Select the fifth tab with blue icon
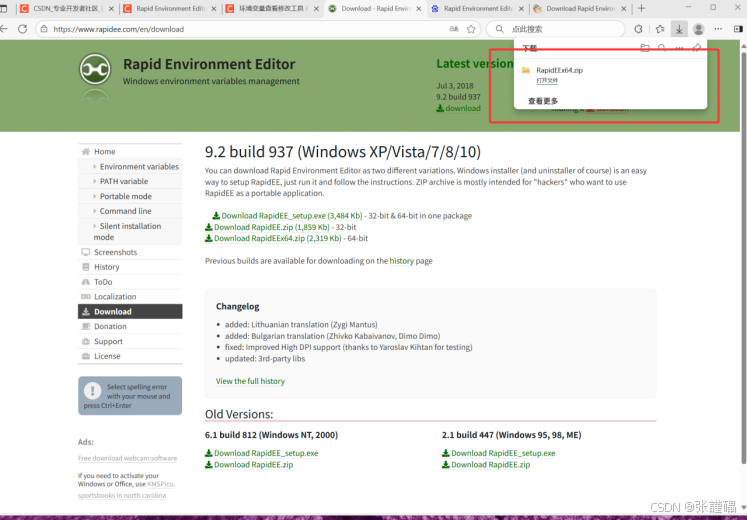 [x=478, y=9]
